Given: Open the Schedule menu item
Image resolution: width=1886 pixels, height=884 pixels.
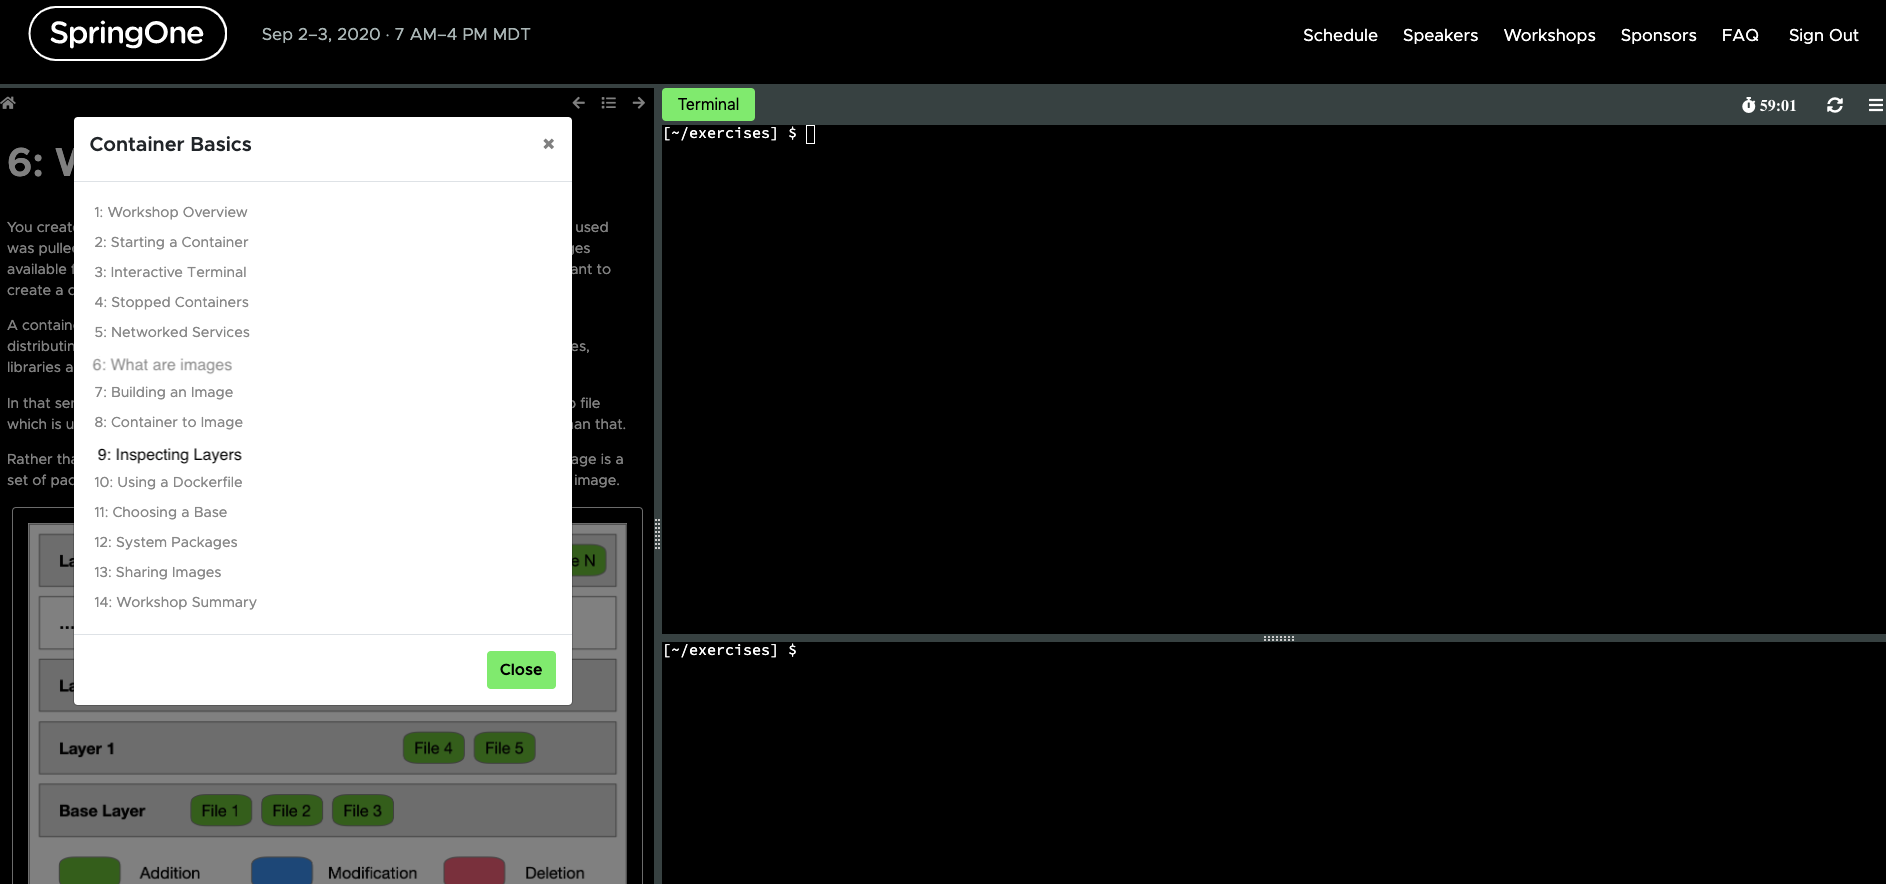Looking at the screenshot, I should (x=1339, y=35).
